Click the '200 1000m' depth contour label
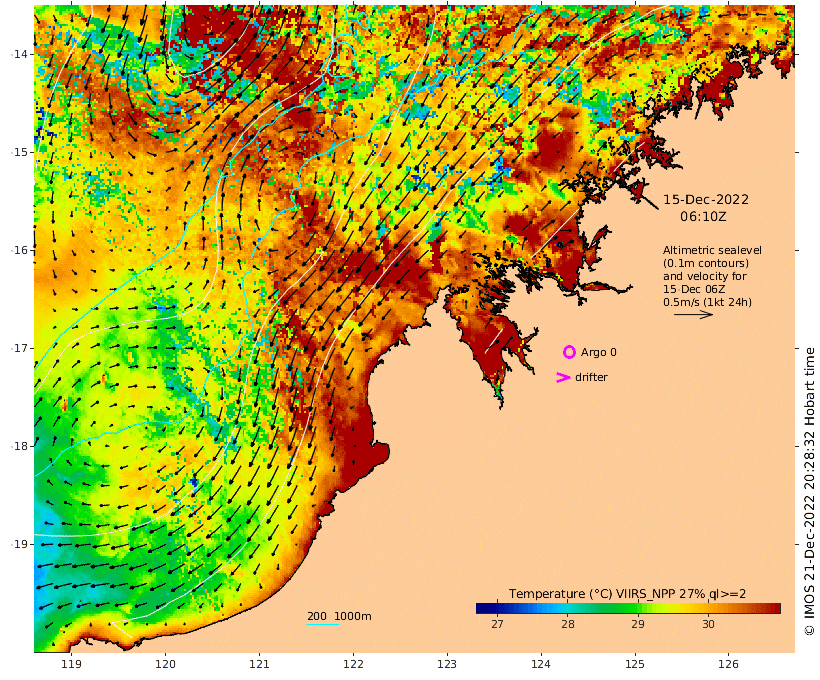 click(339, 616)
